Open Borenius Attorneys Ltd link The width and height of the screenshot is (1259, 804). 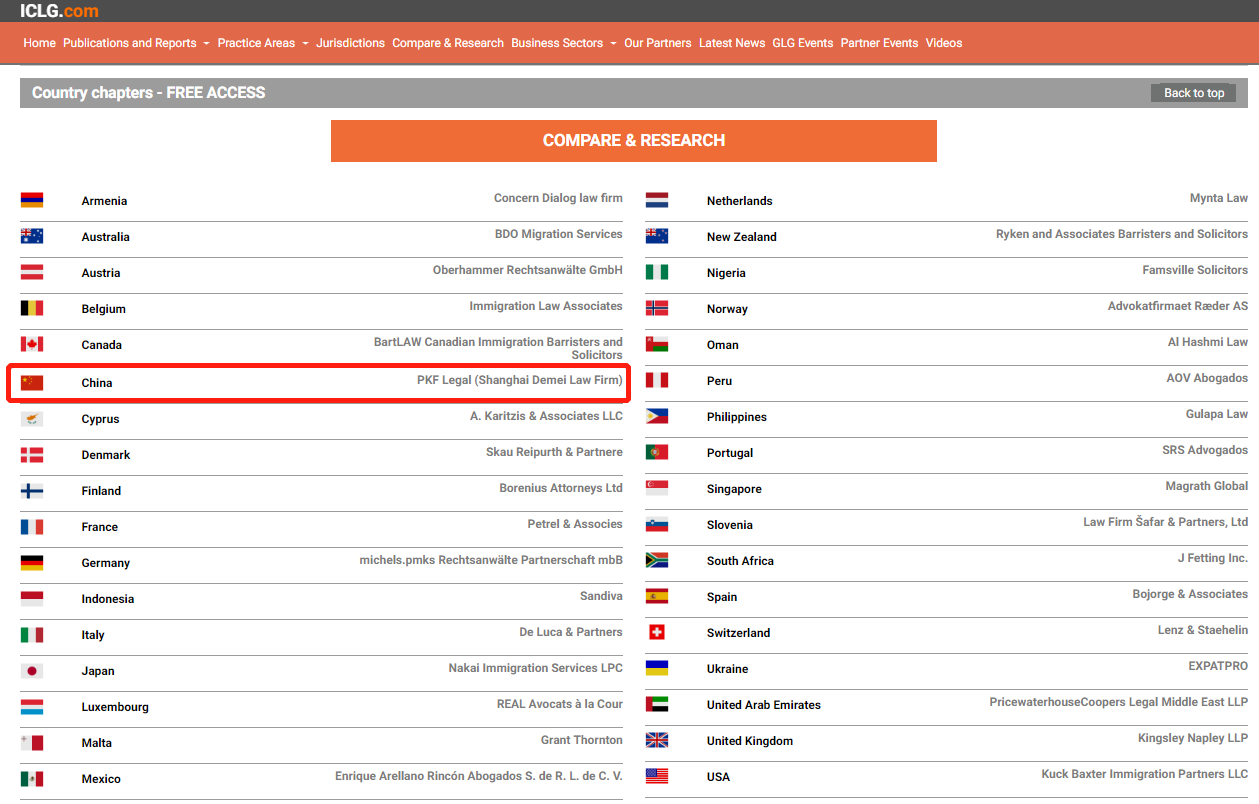tap(561, 488)
